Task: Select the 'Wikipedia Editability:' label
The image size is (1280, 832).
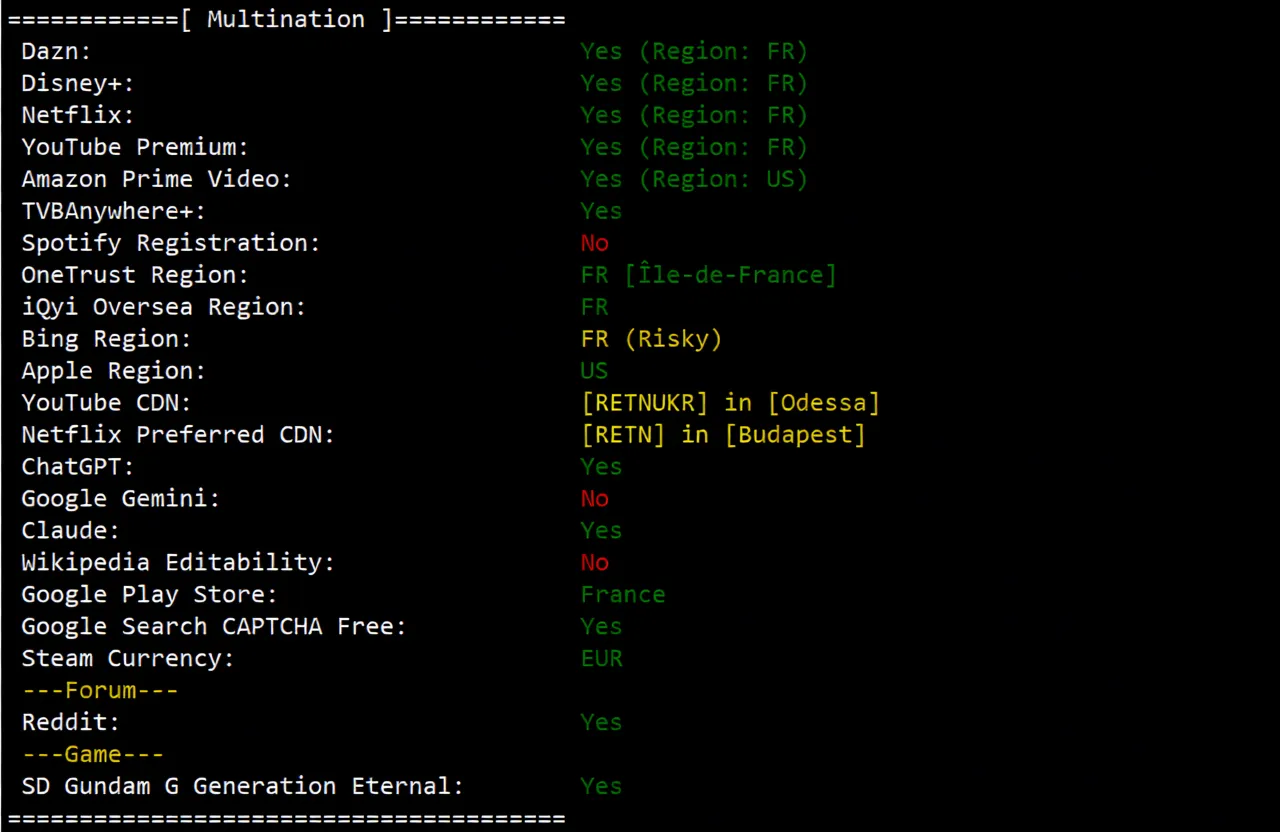Action: pyautogui.click(x=178, y=563)
